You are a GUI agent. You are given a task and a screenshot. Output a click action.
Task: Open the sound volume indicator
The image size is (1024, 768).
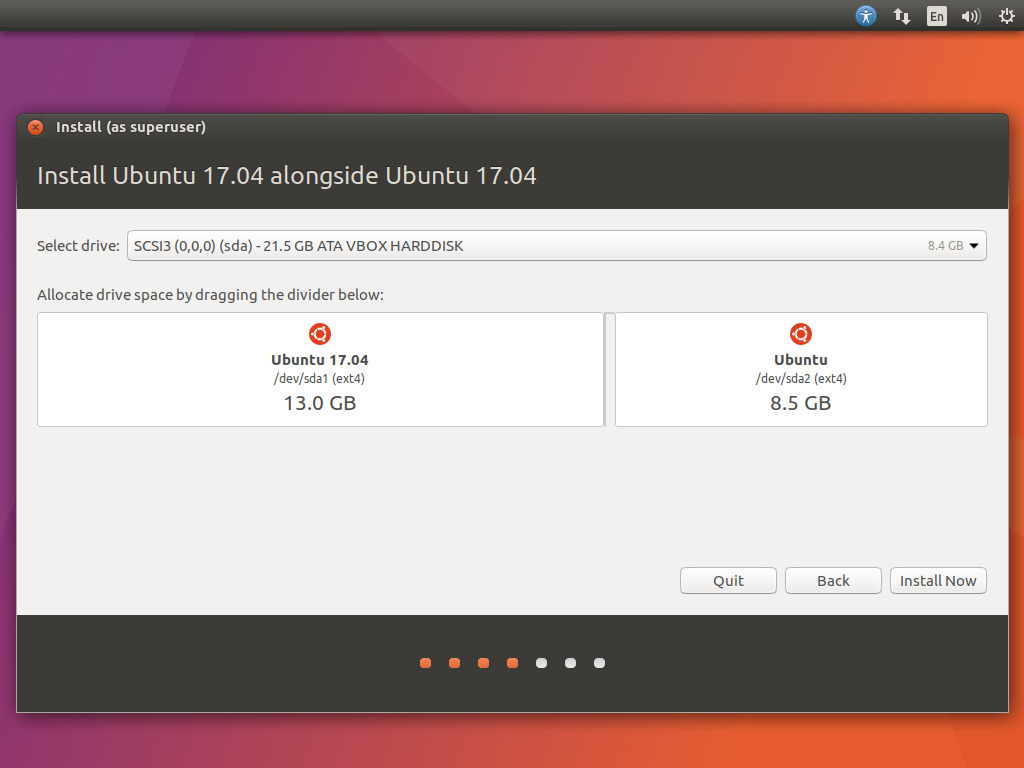(x=970, y=16)
